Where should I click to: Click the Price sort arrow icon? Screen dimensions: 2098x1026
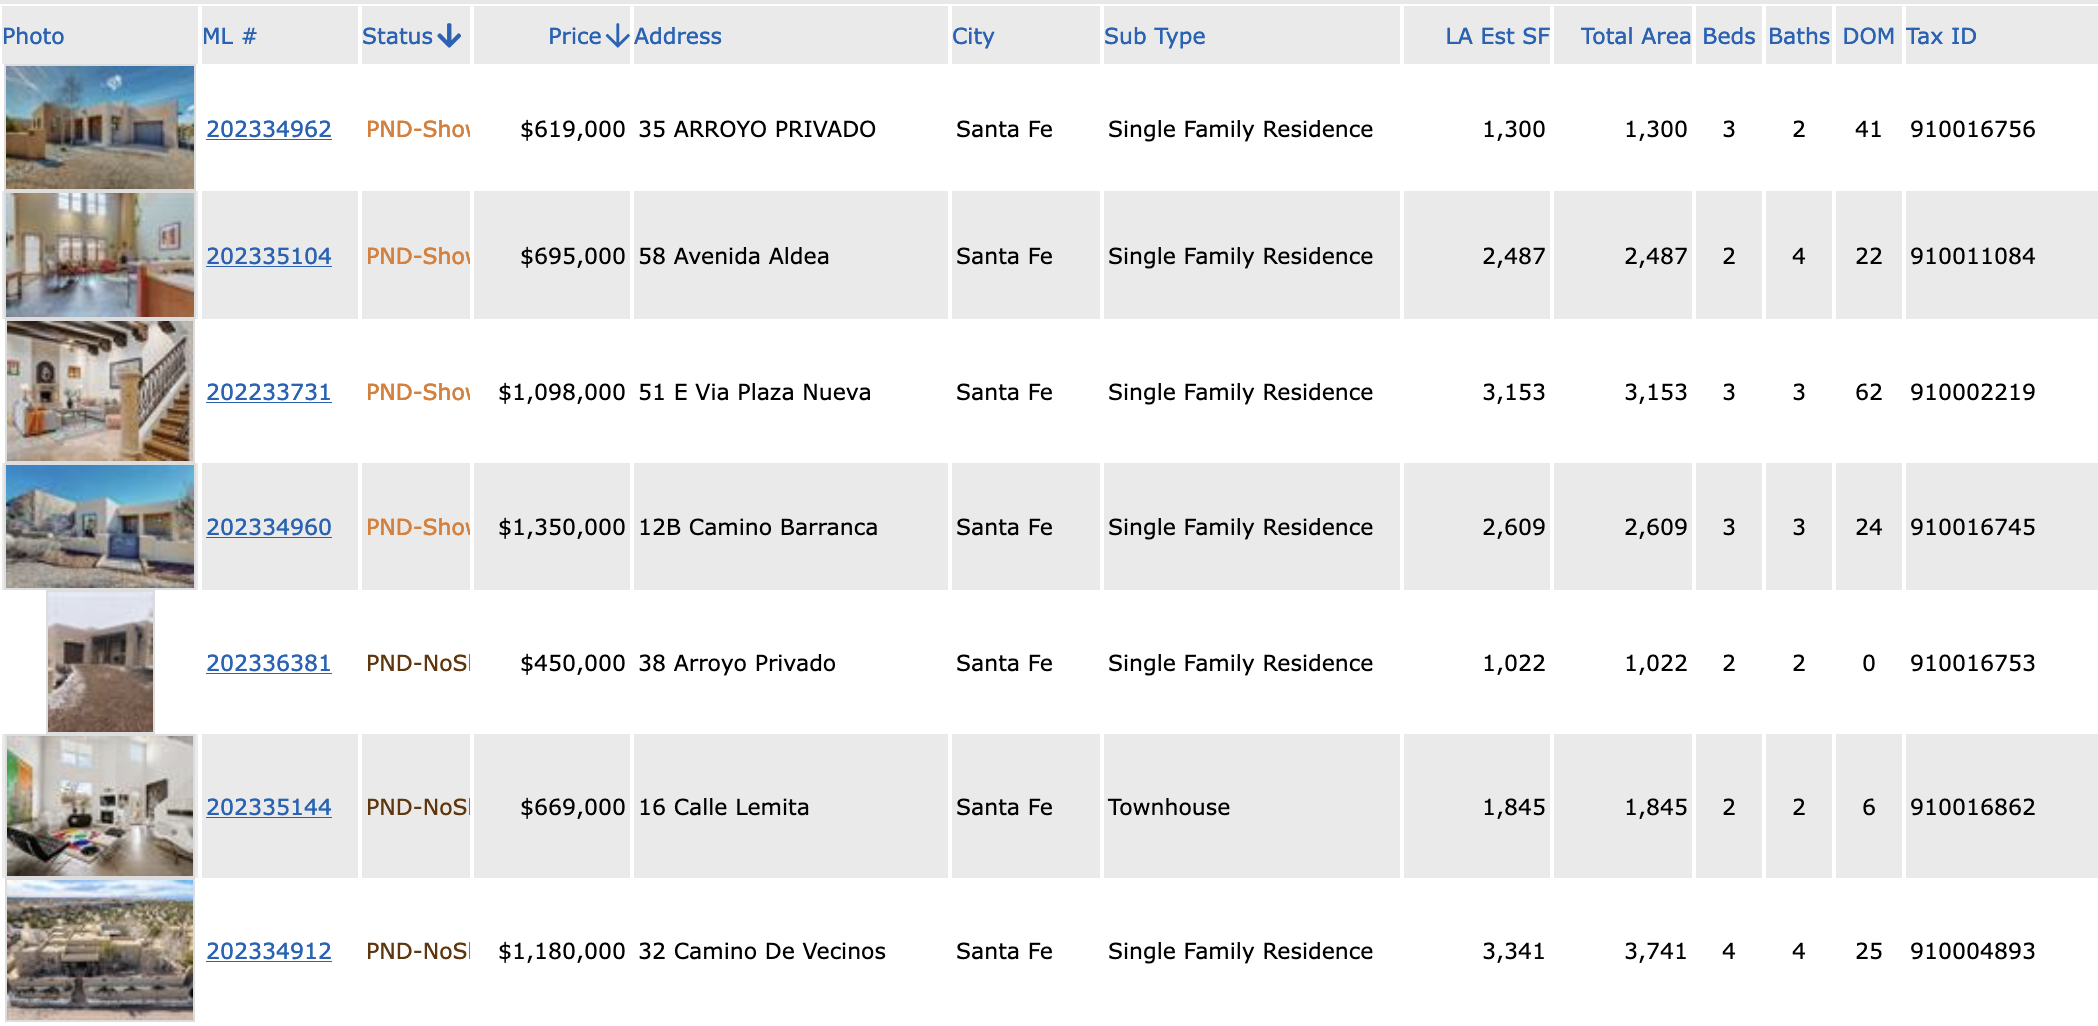coord(618,36)
